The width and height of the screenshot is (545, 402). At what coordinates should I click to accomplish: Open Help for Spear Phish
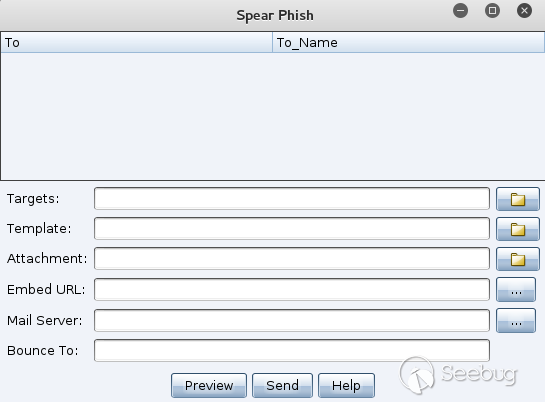(x=346, y=385)
